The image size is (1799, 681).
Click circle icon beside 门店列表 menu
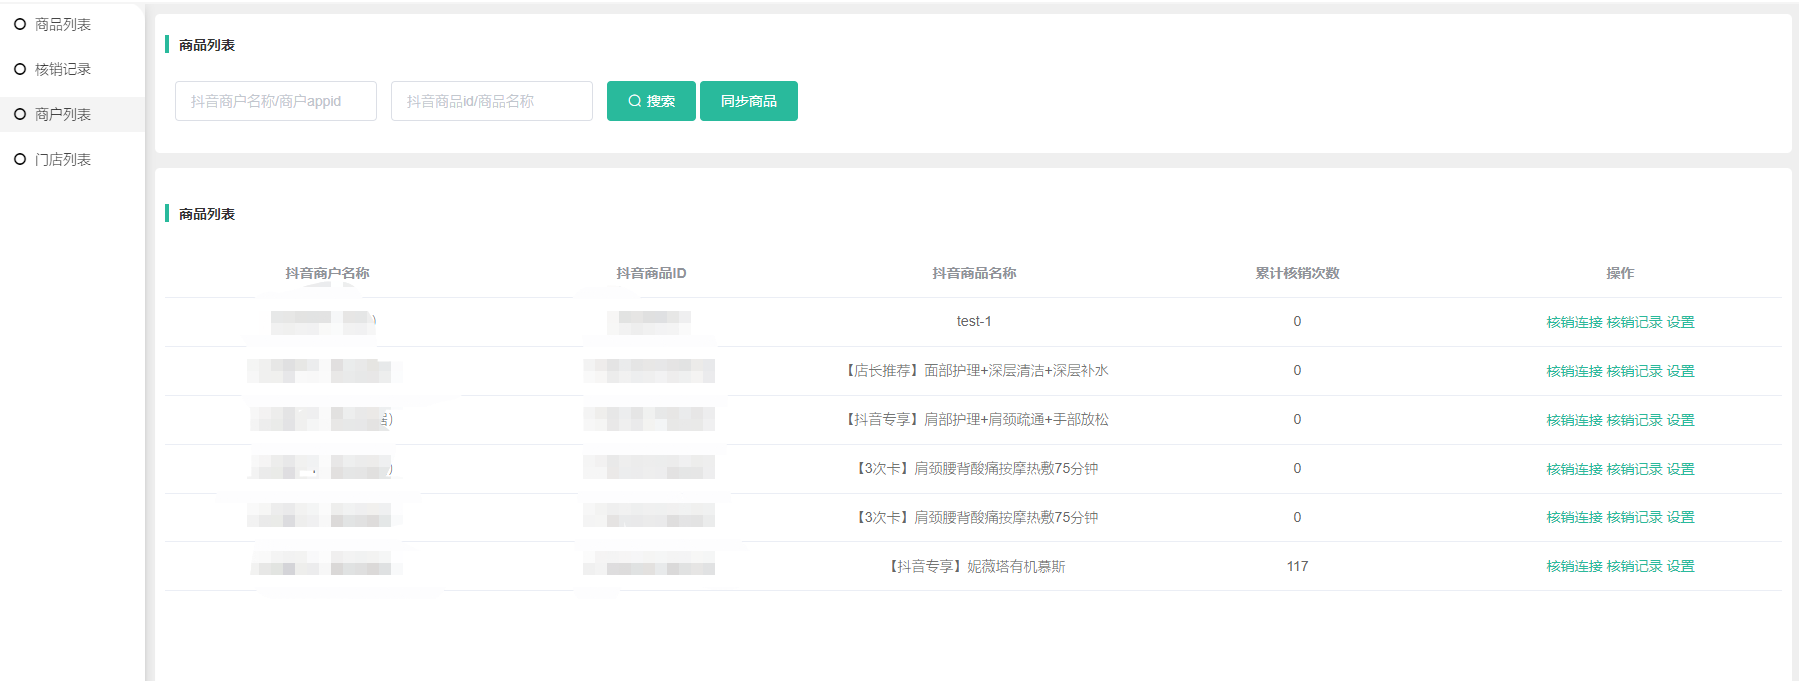point(20,159)
